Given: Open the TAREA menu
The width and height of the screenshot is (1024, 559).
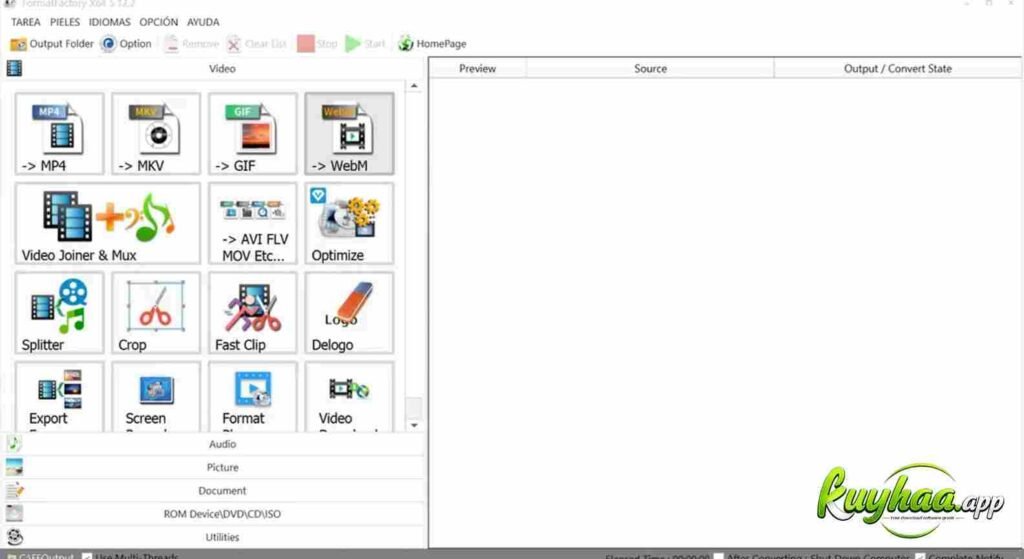Looking at the screenshot, I should (x=25, y=22).
